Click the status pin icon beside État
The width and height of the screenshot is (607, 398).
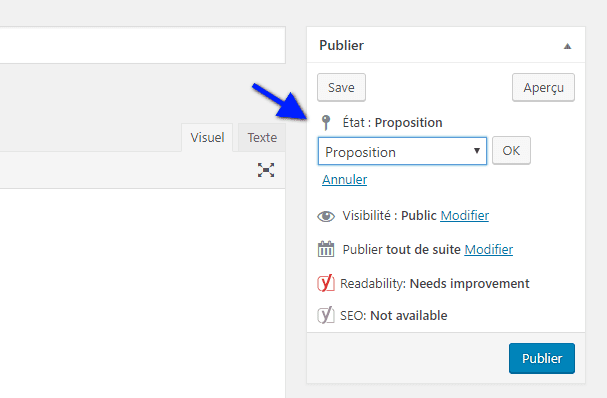pyautogui.click(x=326, y=122)
